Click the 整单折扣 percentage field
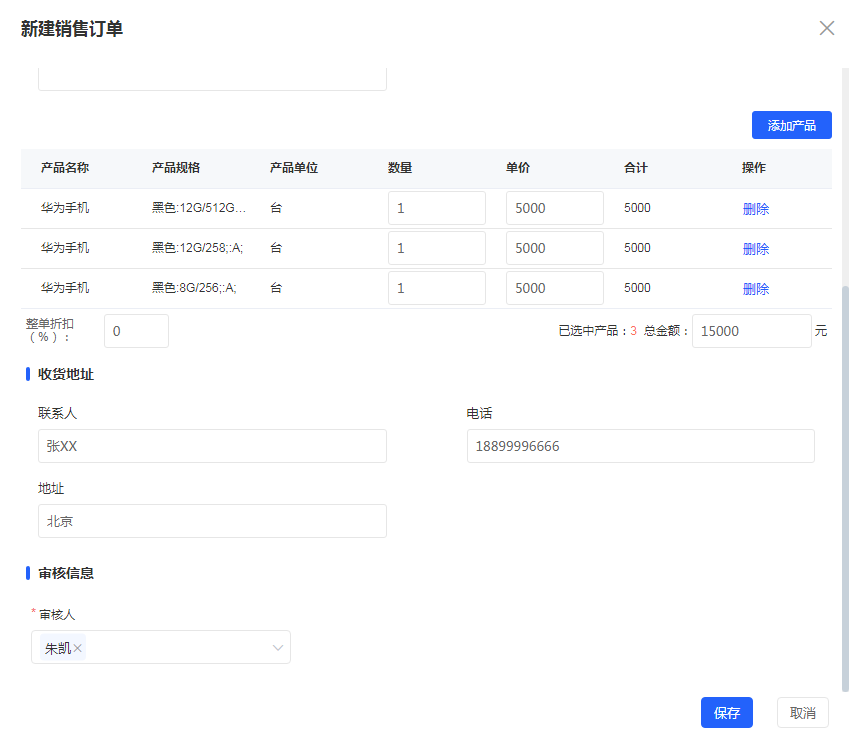860x733 pixels. [x=136, y=331]
